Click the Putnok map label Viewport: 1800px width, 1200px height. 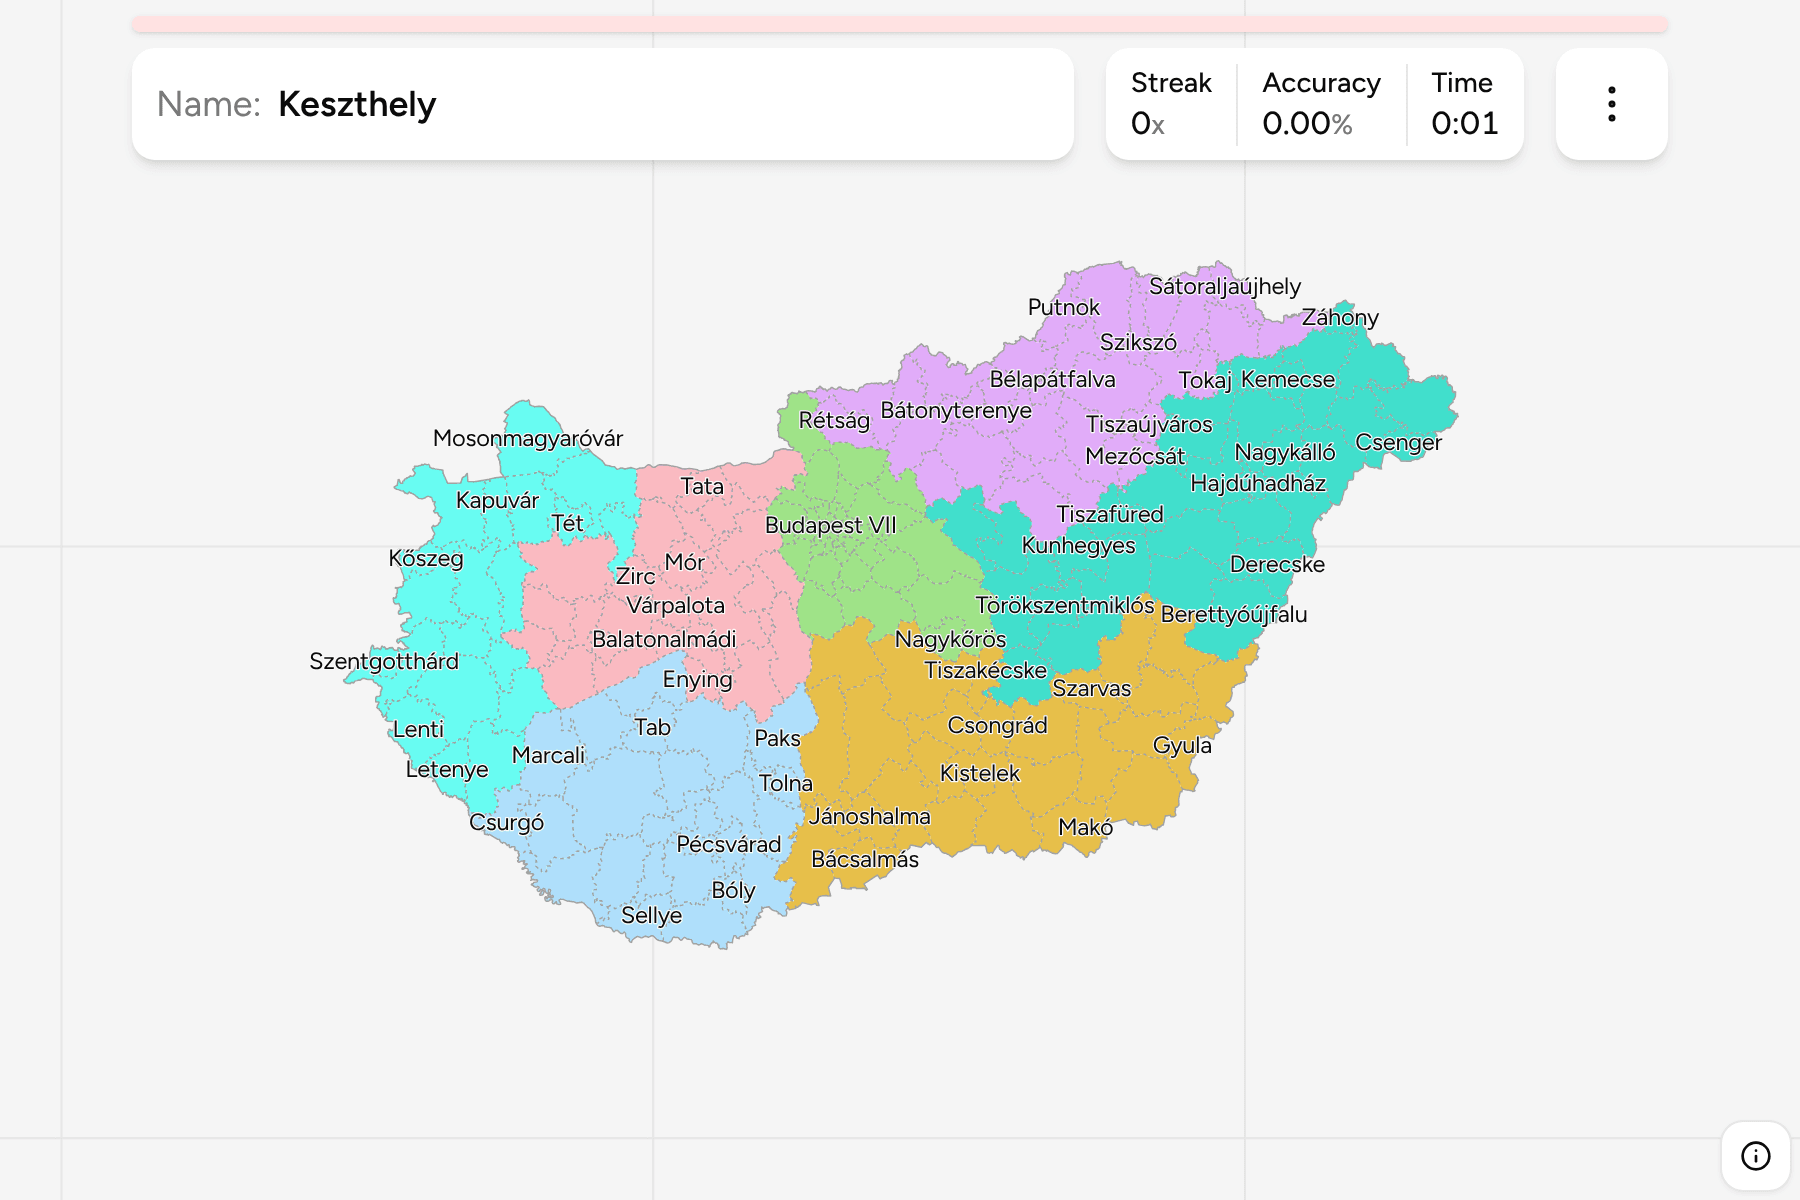coord(1064,307)
